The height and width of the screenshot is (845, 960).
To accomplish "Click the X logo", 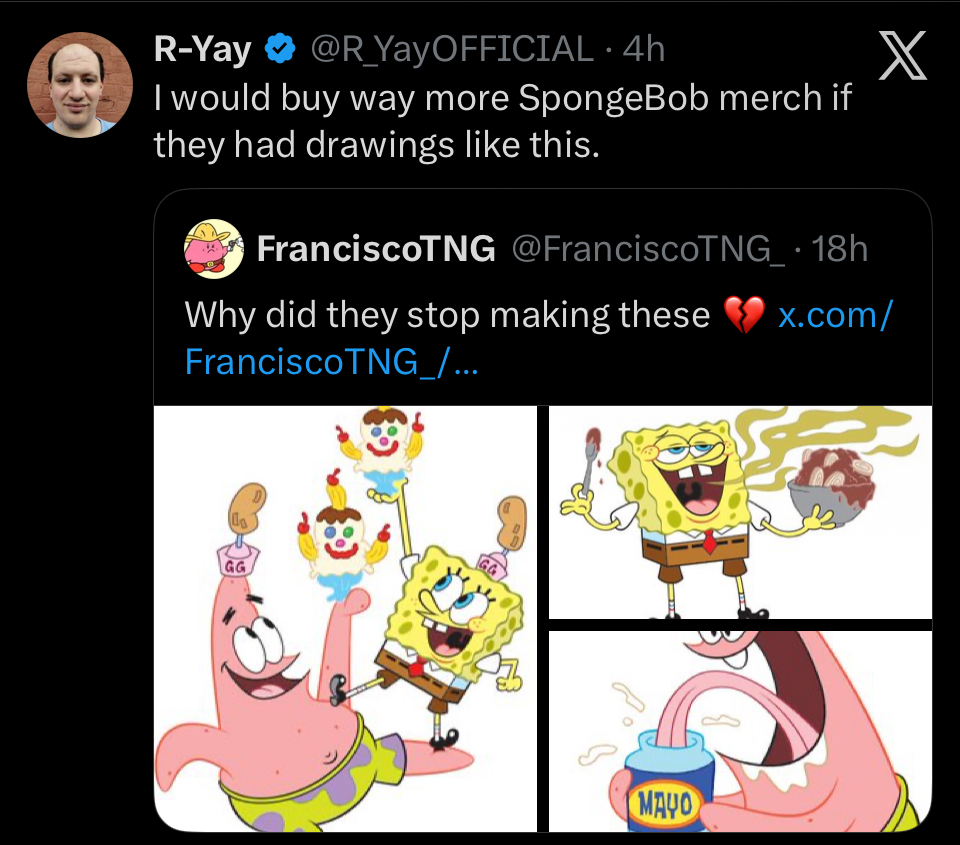I will 901,56.
